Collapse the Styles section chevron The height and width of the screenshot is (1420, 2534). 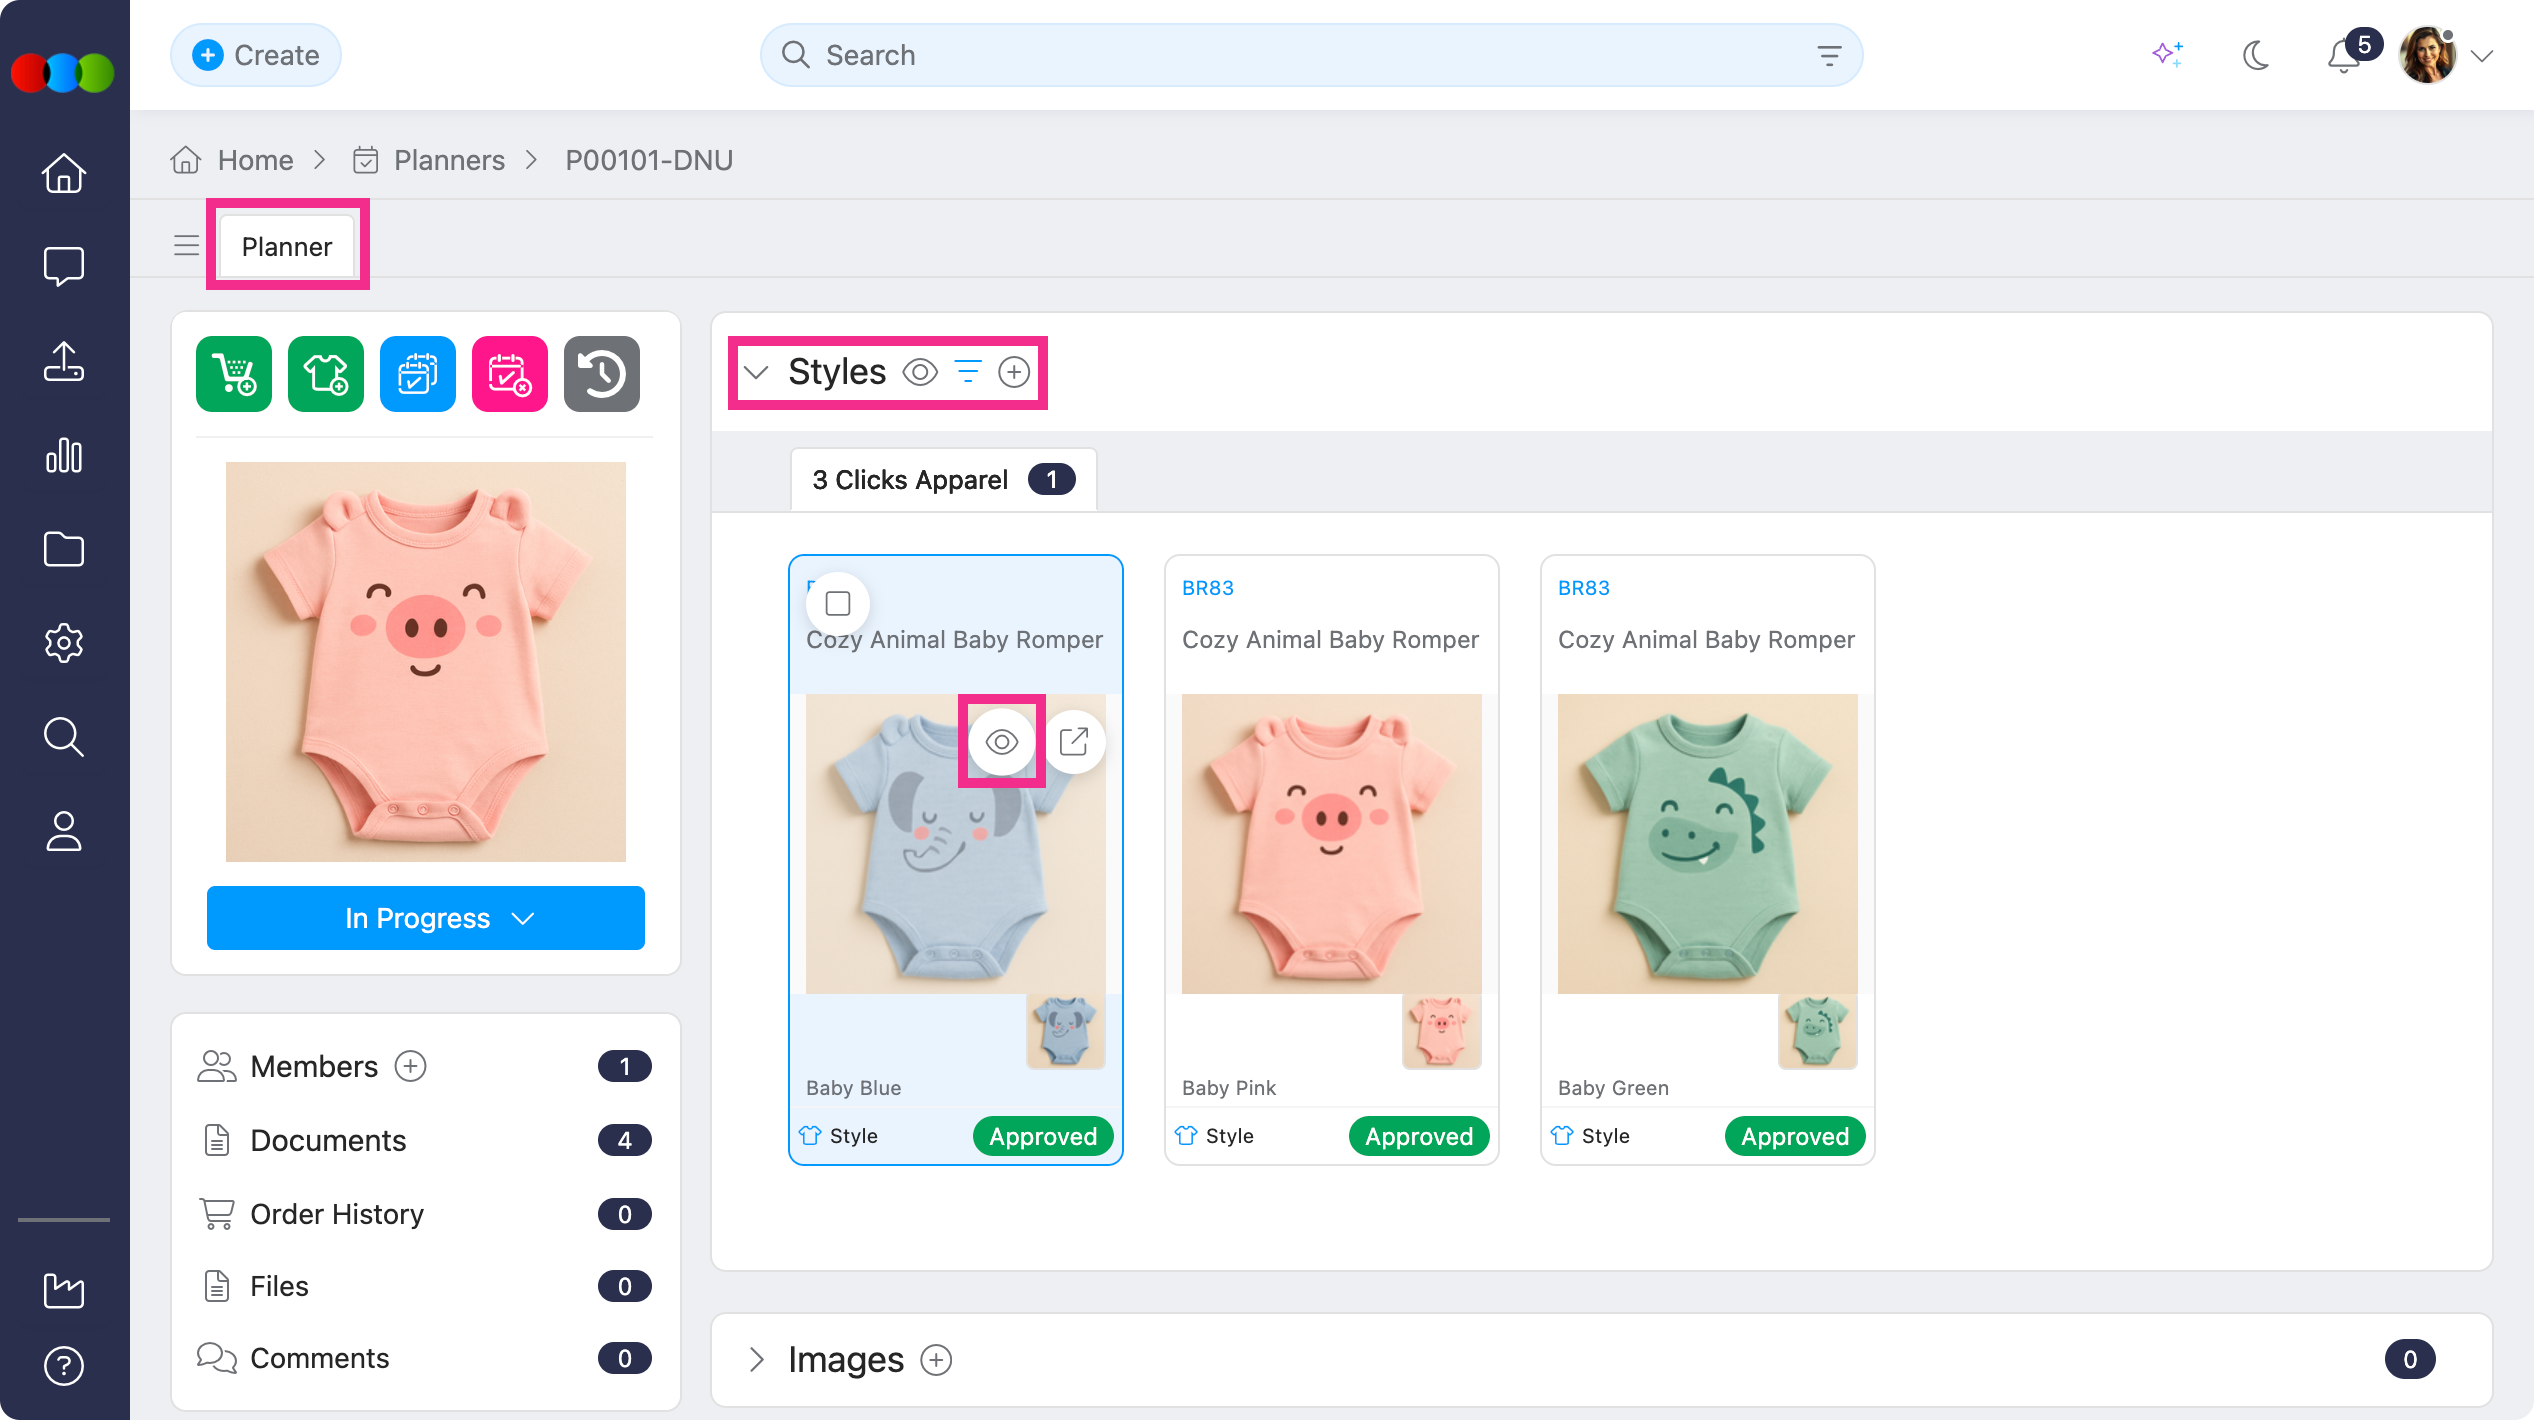tap(757, 372)
